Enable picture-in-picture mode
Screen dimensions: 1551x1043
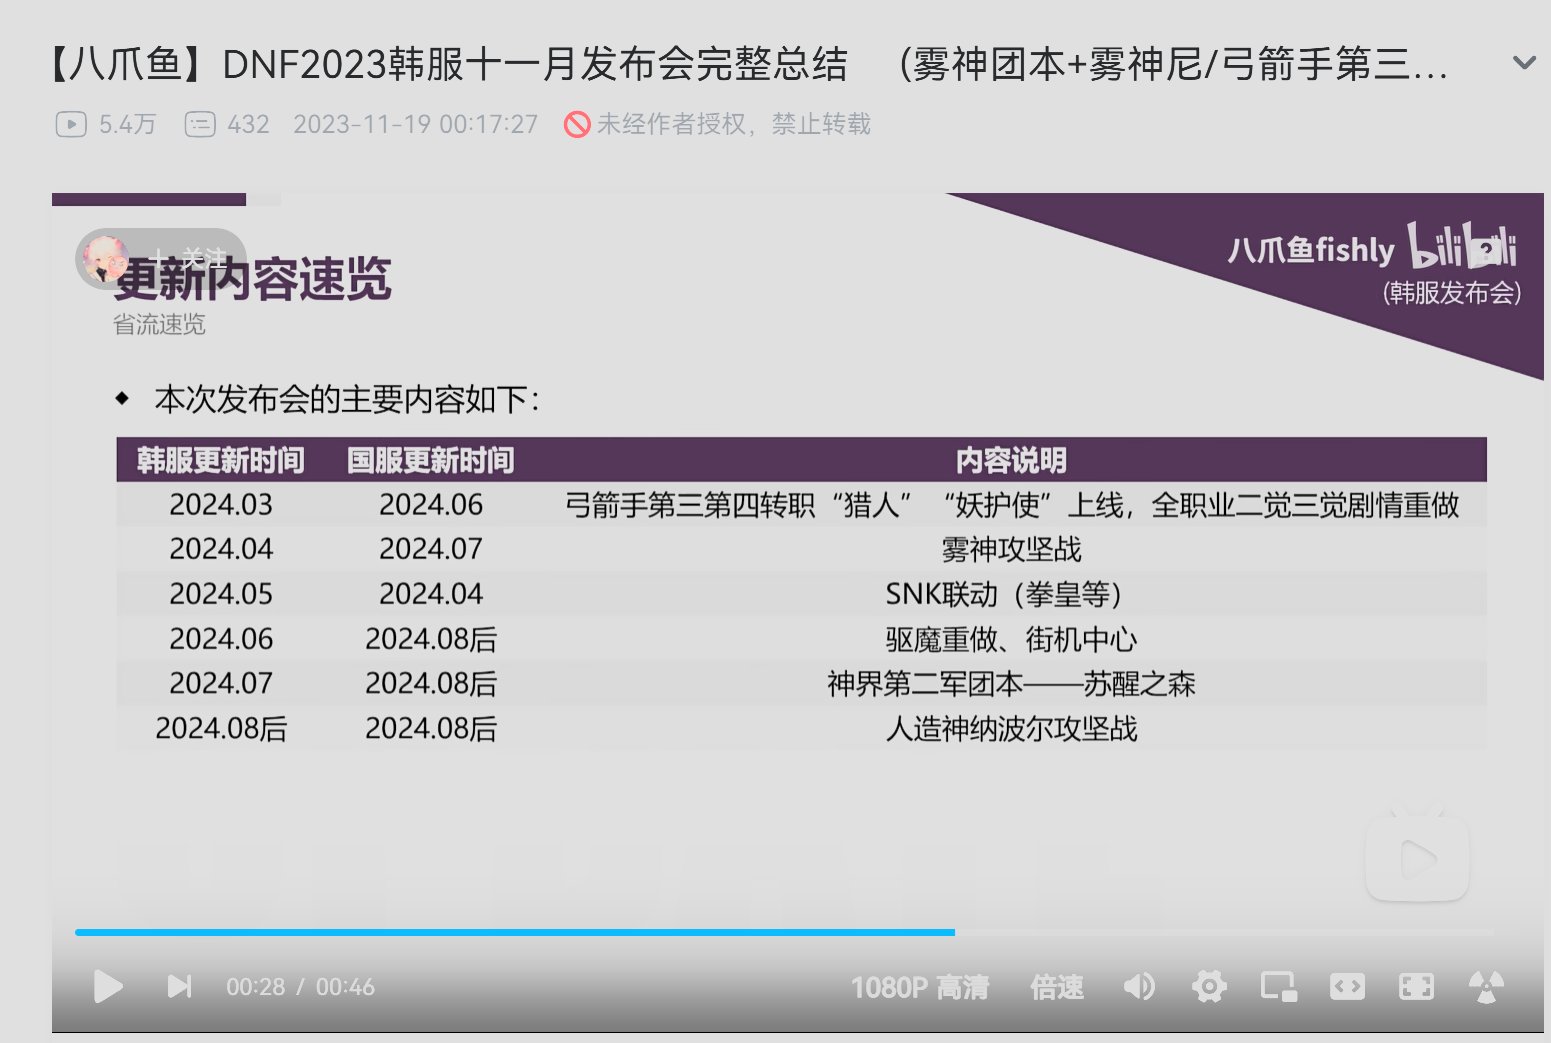click(1278, 987)
